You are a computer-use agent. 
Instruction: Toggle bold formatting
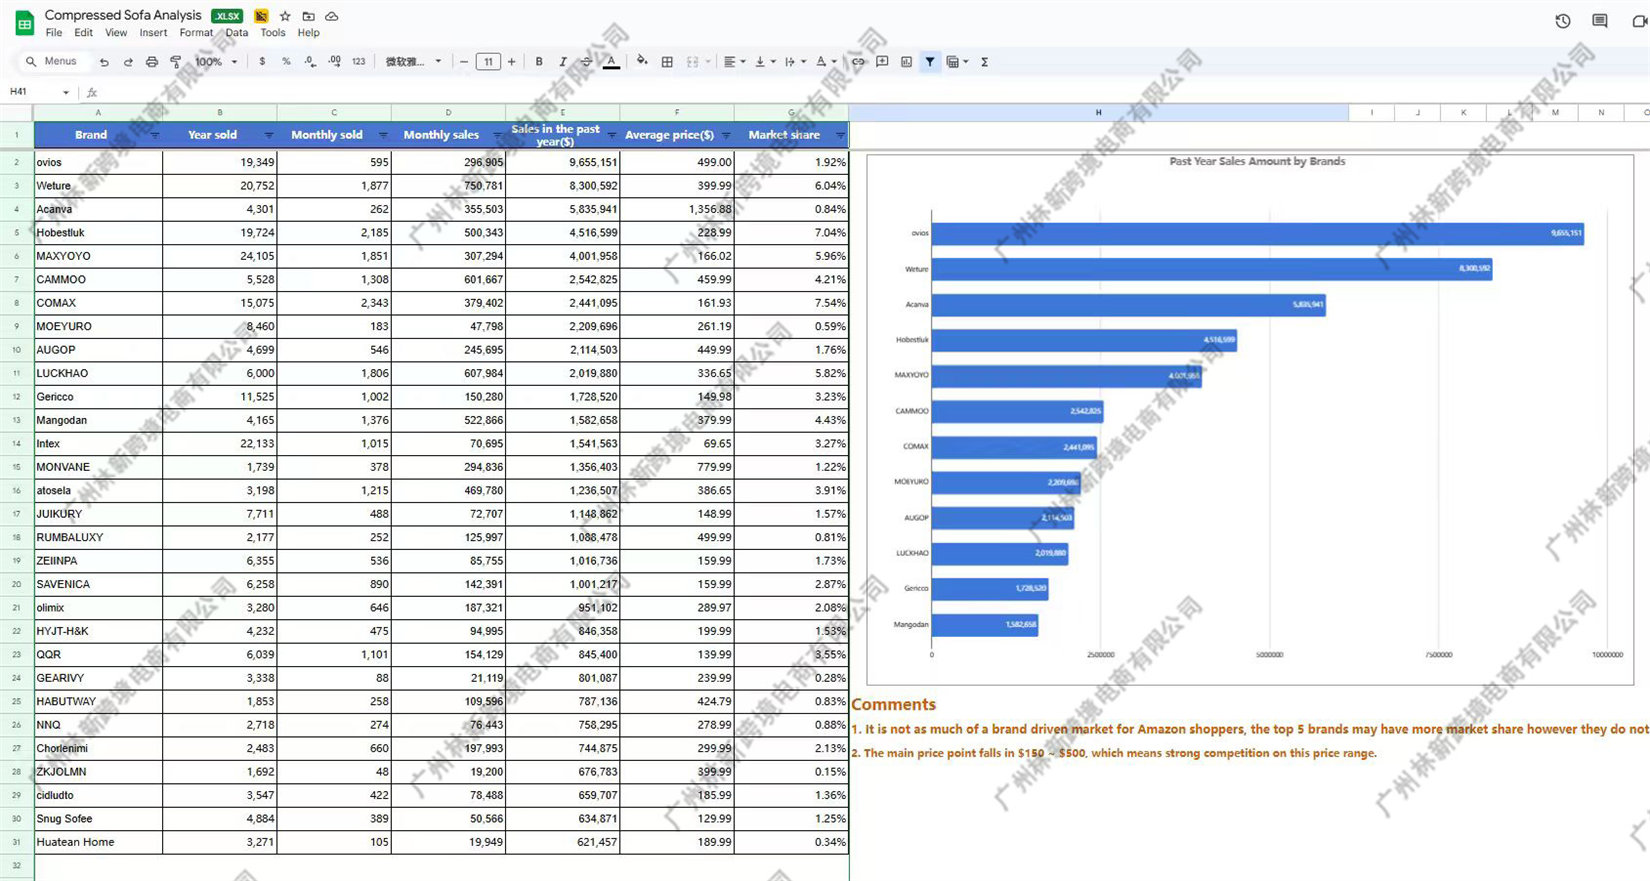coord(539,62)
